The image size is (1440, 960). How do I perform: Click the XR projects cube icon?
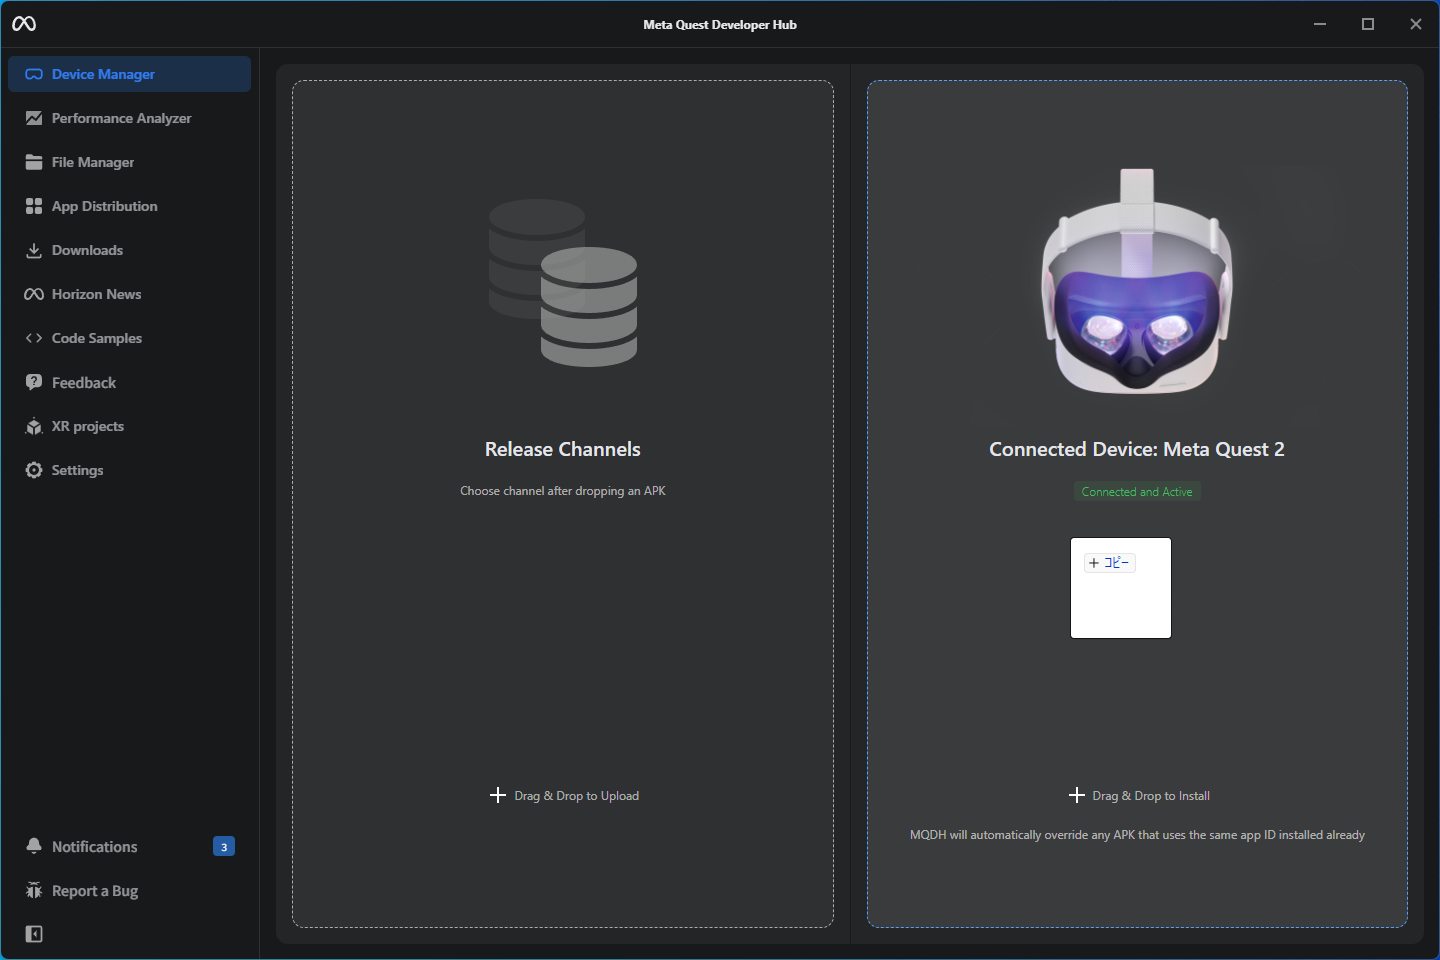[34, 426]
